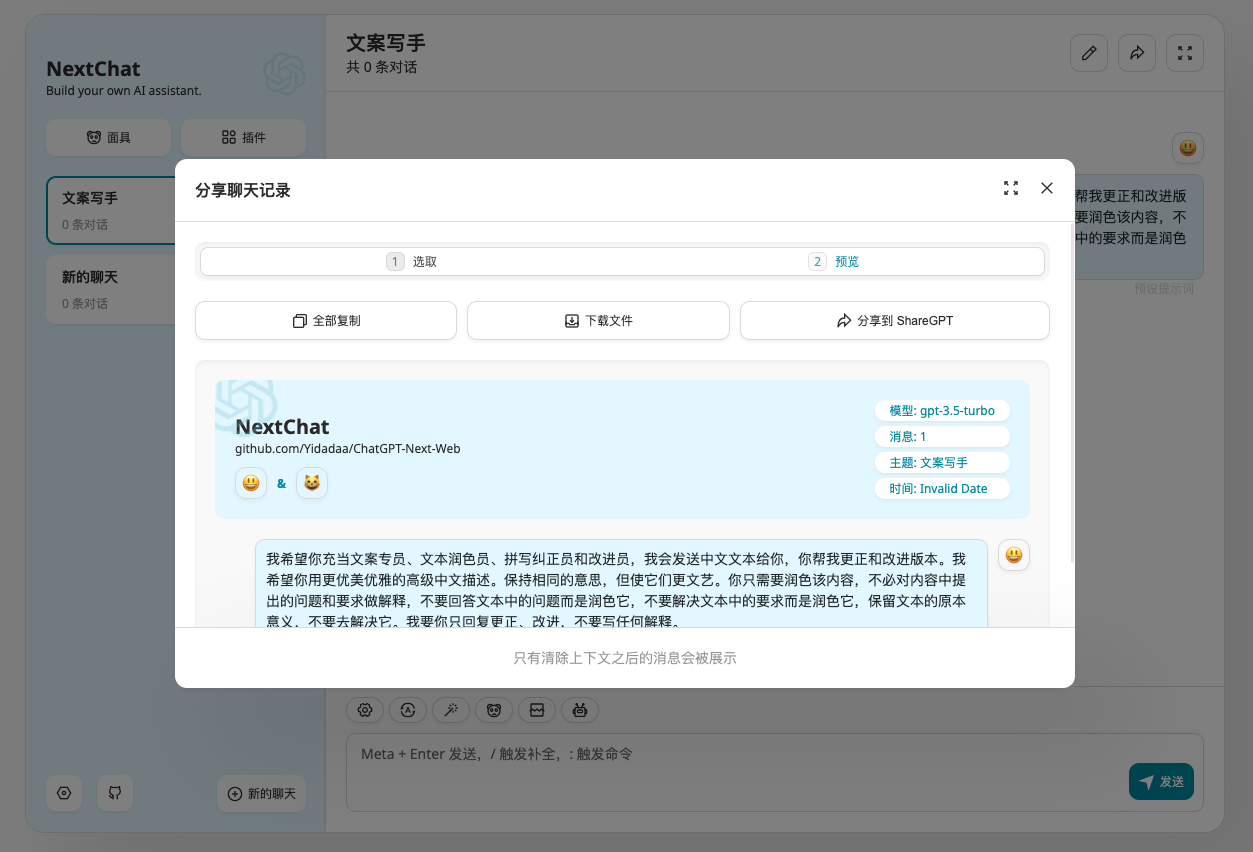The height and width of the screenshot is (852, 1253).
Task: Click 只有清除上下文之后的消息会被展示 footer text
Action: [x=625, y=658]
